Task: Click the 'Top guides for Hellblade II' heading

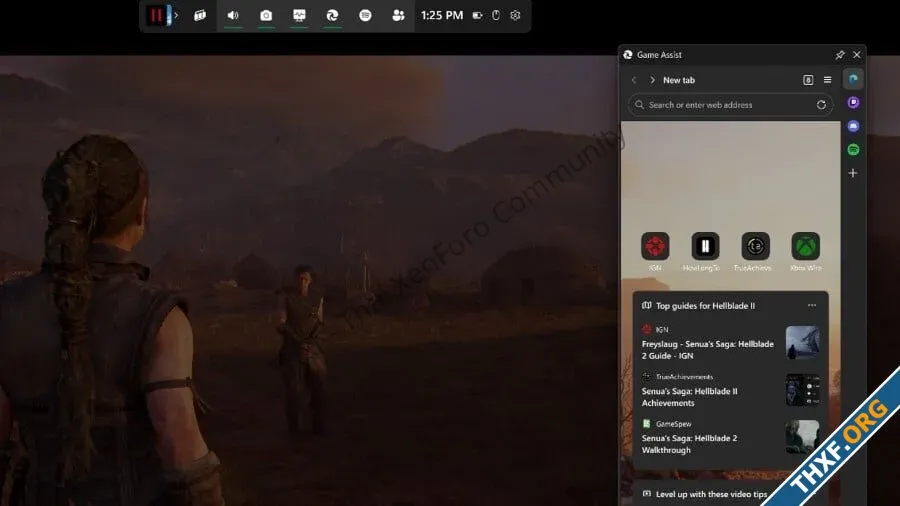Action: coord(705,306)
